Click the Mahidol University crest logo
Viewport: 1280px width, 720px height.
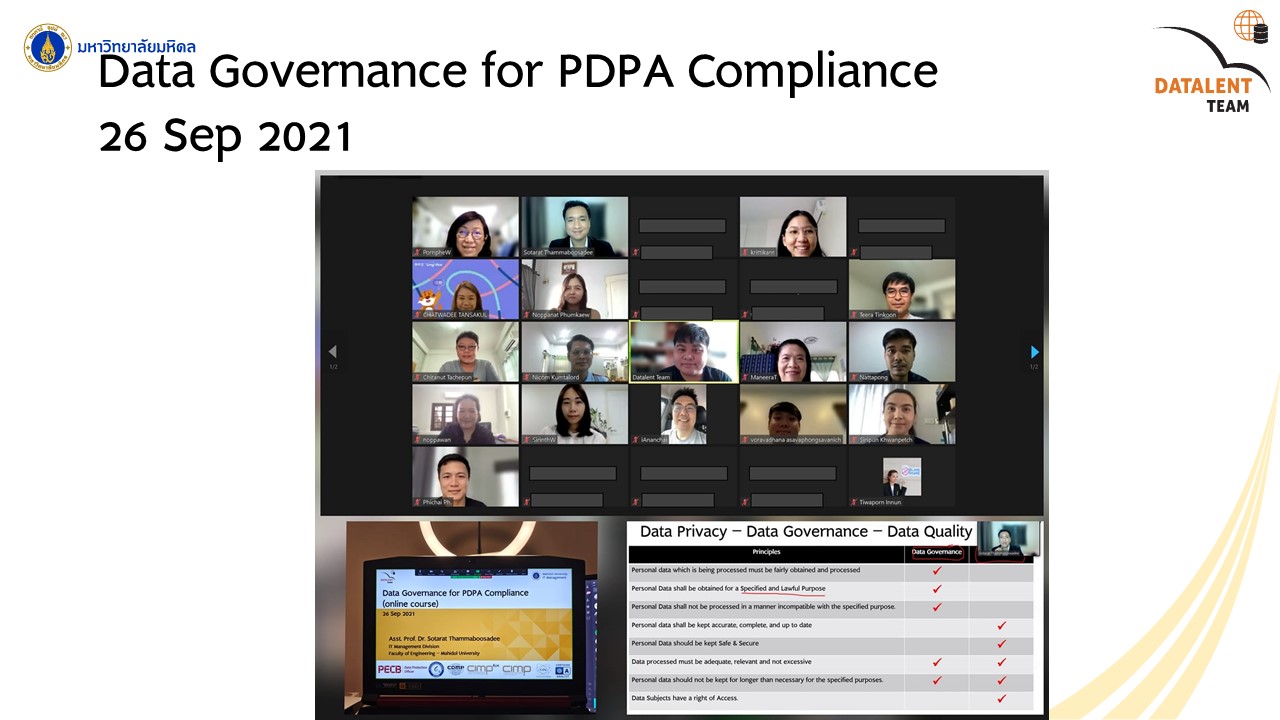[x=48, y=48]
